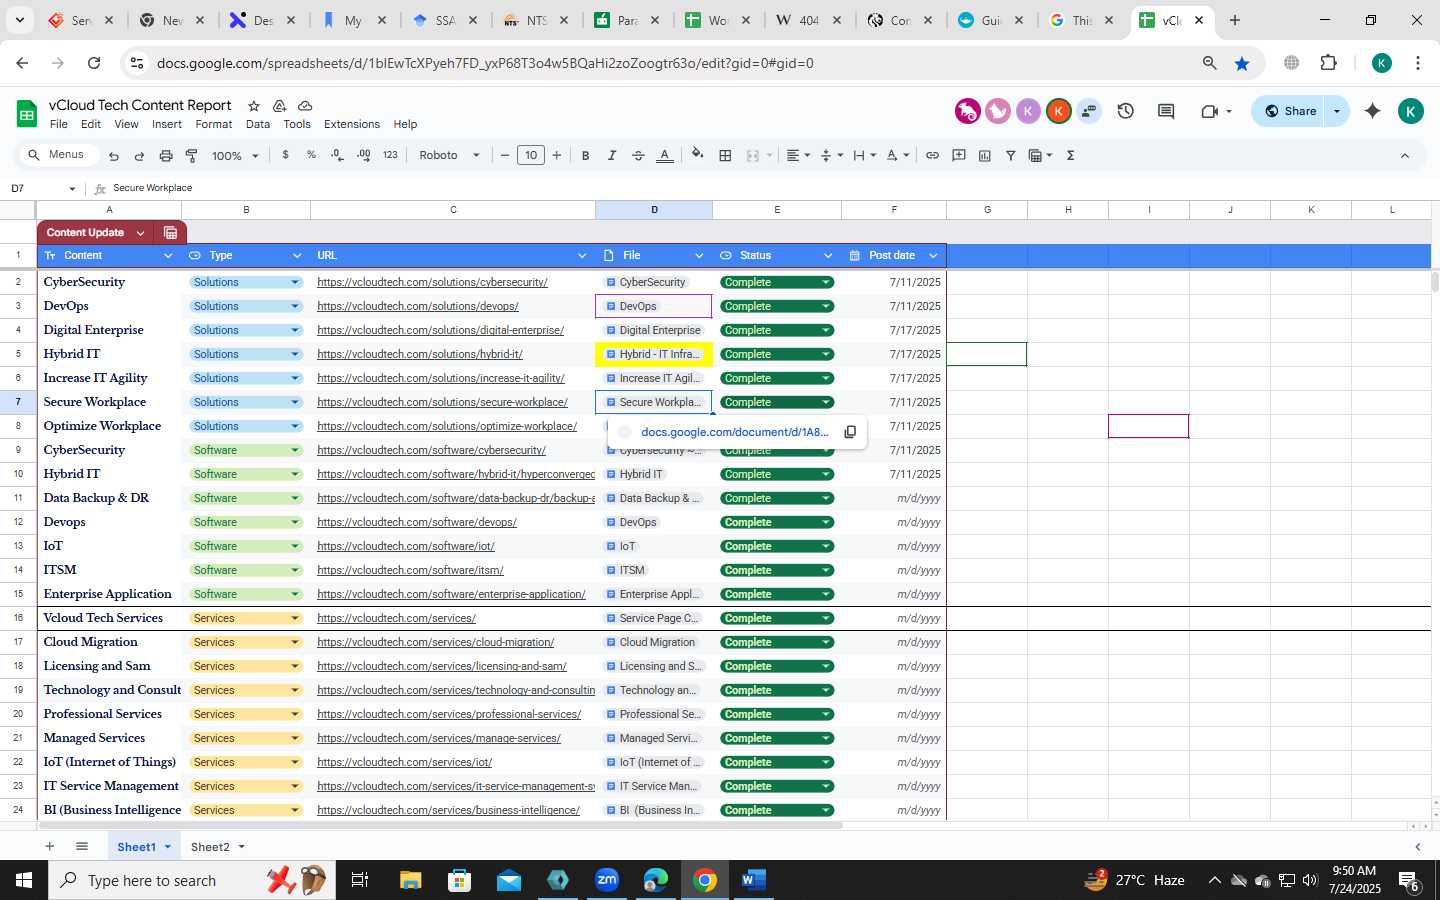Insert link using chain icon
The image size is (1440, 900).
coord(932,155)
